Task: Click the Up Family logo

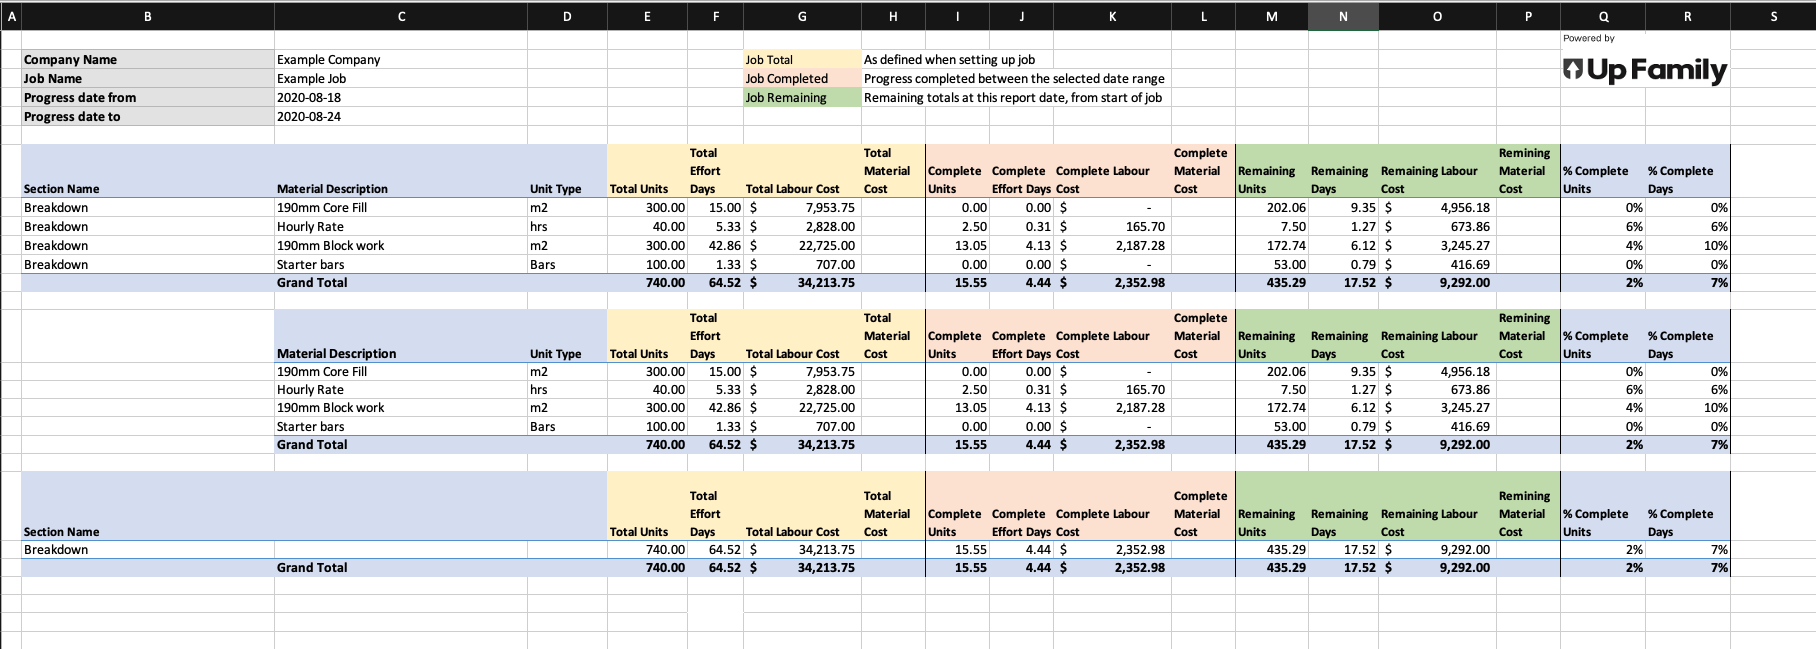Action: 1645,70
